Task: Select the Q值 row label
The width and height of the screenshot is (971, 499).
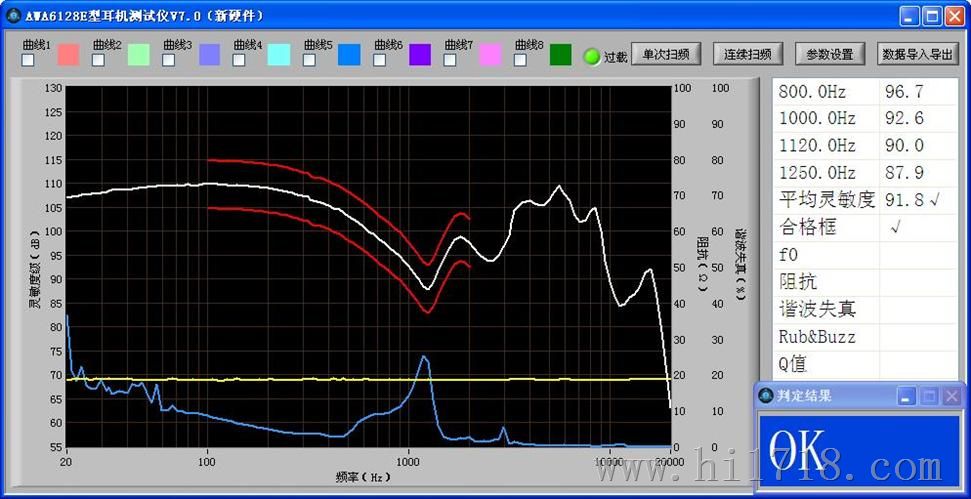Action: [x=793, y=364]
